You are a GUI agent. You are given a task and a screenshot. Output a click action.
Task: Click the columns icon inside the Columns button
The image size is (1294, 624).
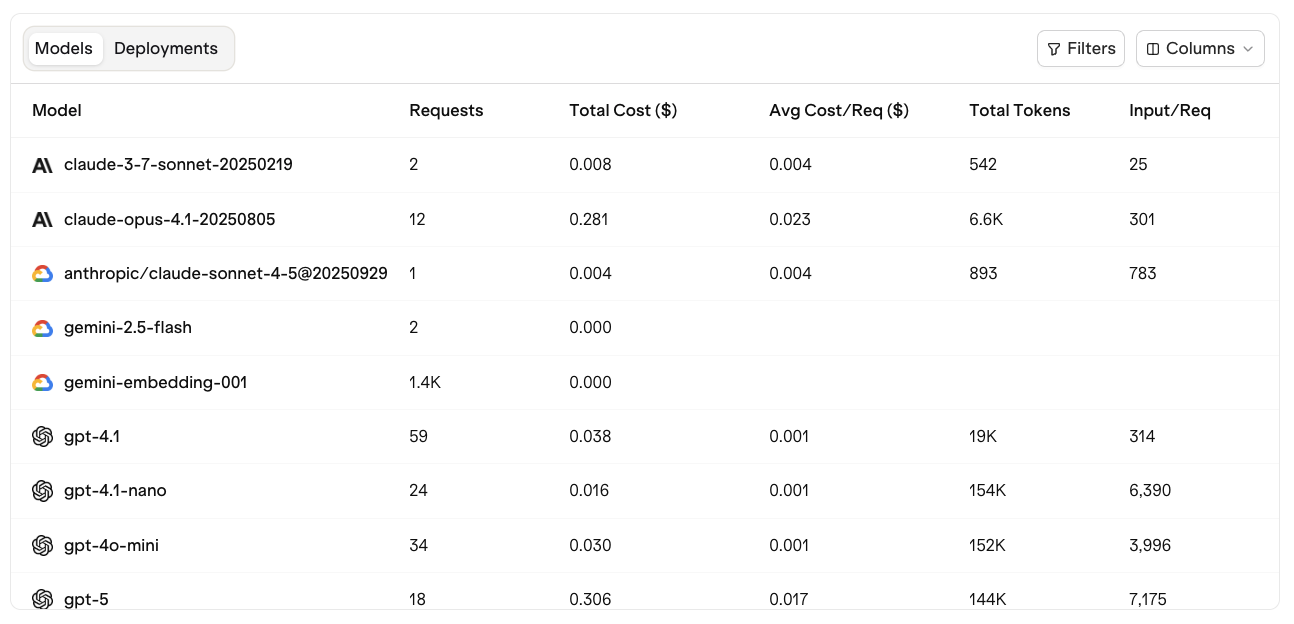pos(1155,48)
